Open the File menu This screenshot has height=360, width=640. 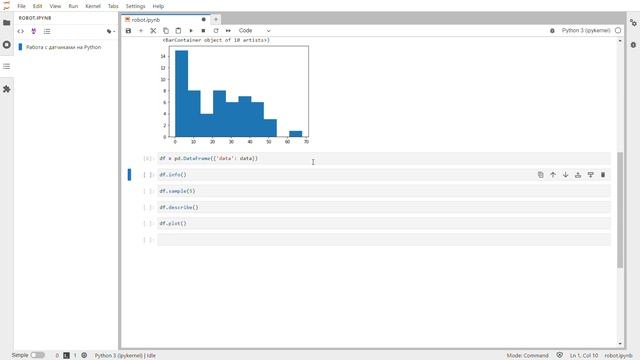(21, 6)
